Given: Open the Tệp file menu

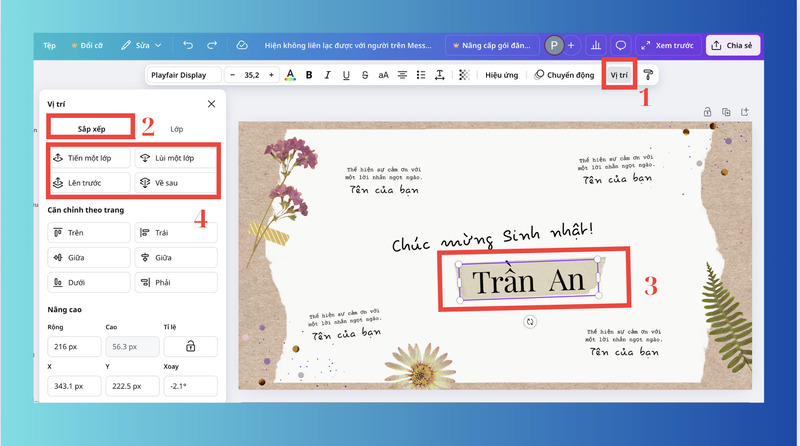Looking at the screenshot, I should pyautogui.click(x=49, y=45).
